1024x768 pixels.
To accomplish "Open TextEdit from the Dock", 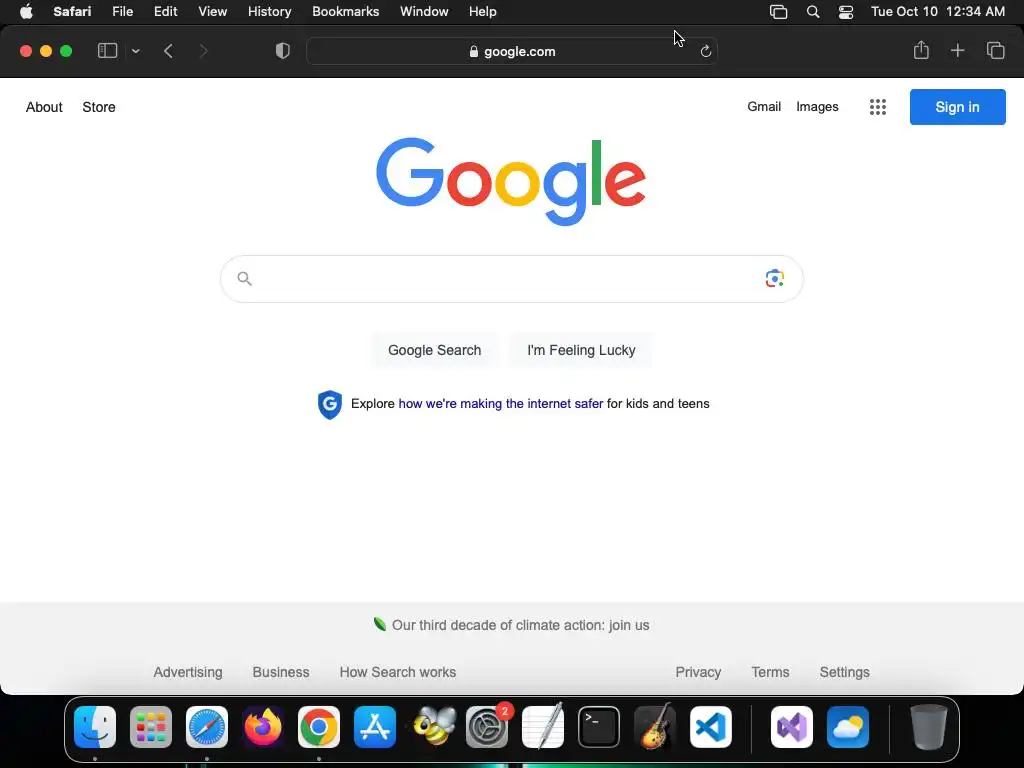I will 543,727.
